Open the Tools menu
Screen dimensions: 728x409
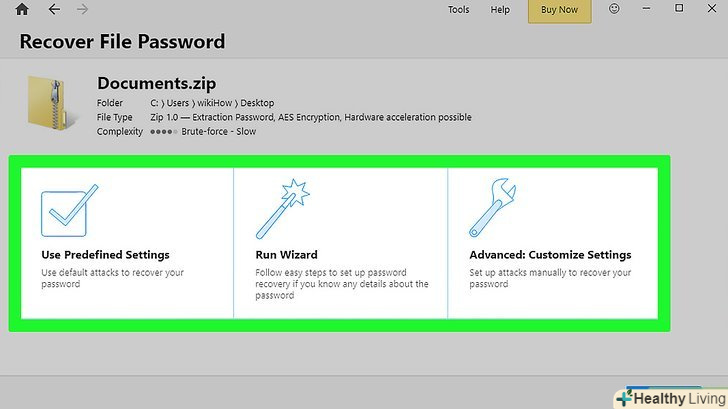pos(459,10)
